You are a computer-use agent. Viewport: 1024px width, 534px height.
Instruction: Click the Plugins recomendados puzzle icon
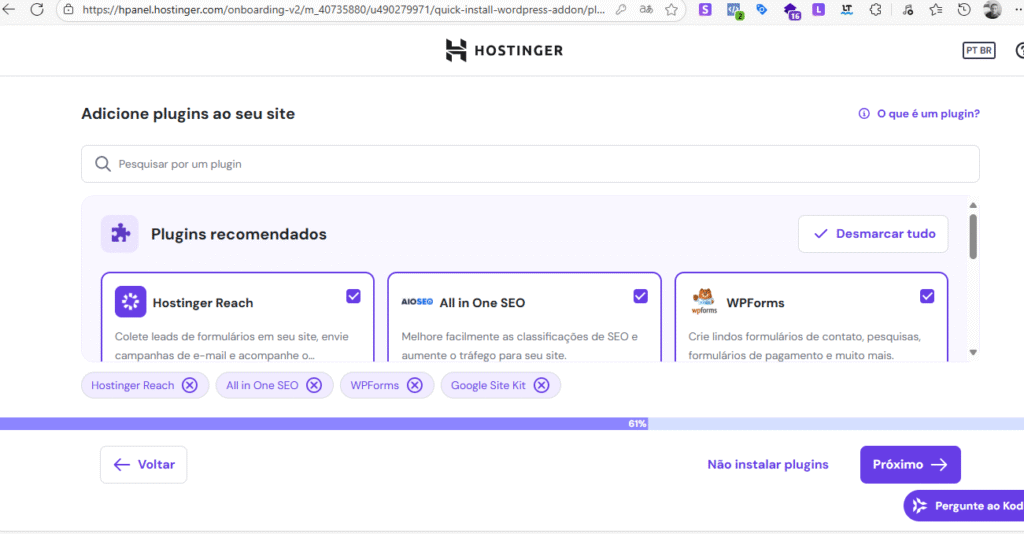pyautogui.click(x=120, y=234)
